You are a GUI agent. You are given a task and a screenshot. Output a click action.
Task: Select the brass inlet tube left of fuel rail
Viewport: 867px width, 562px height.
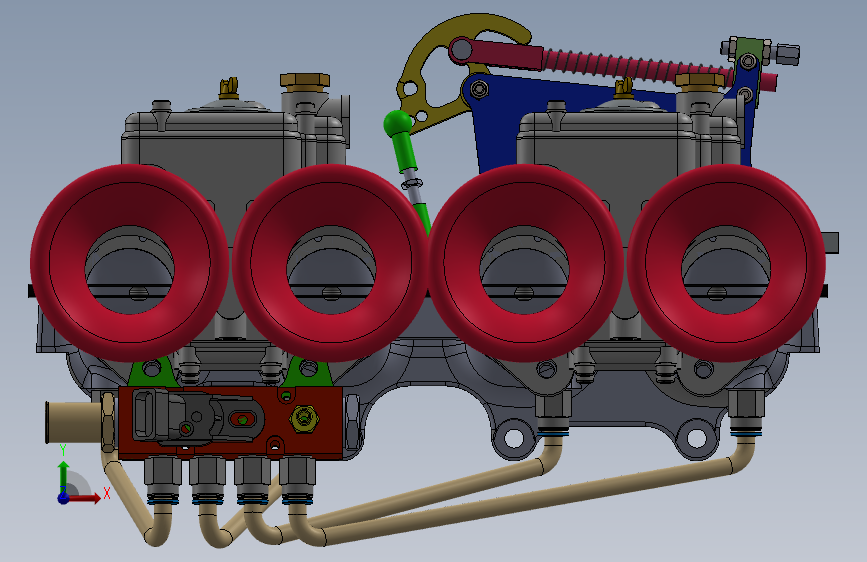coord(74,422)
